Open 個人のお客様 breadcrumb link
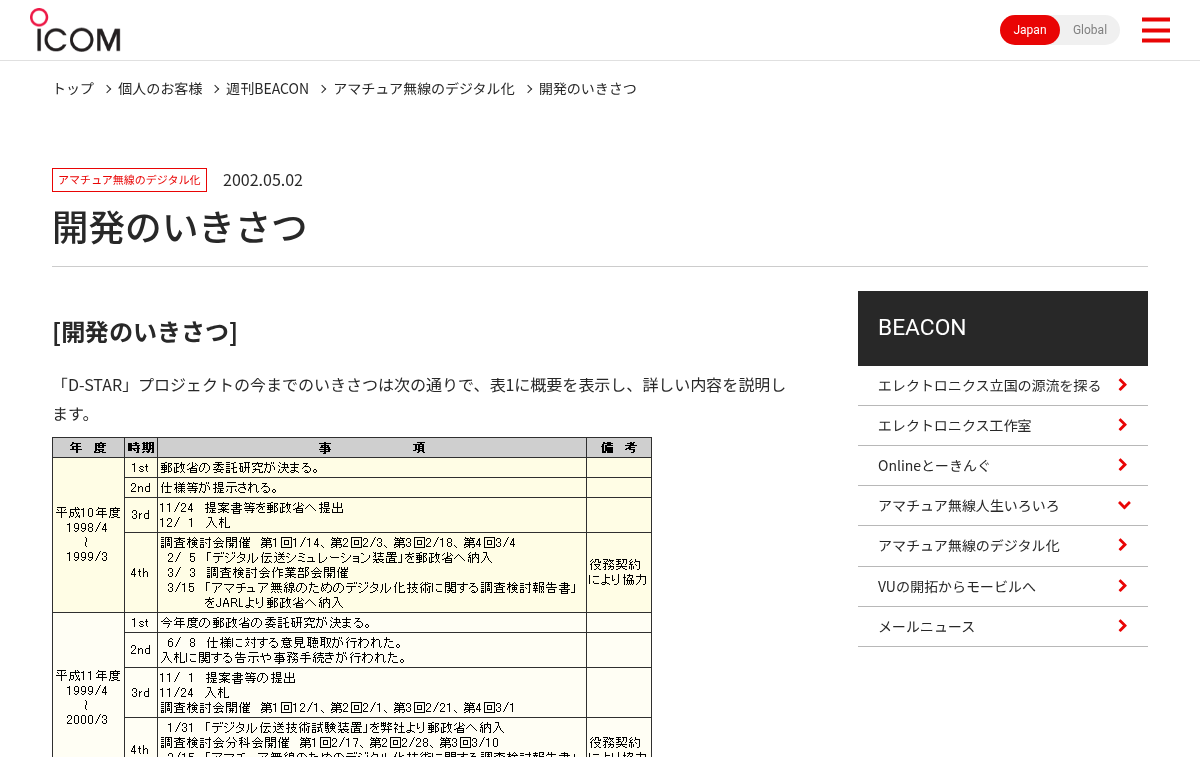The height and width of the screenshot is (757, 1200). click(x=160, y=89)
